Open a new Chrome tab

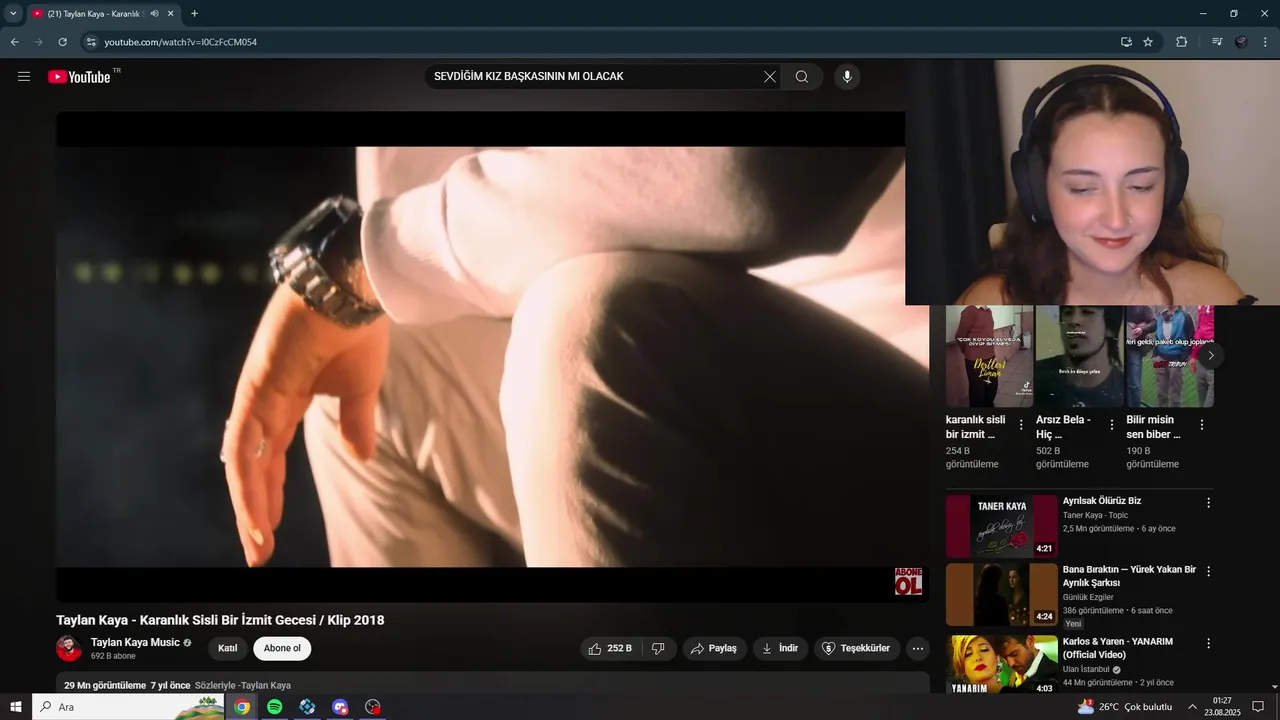[x=194, y=14]
